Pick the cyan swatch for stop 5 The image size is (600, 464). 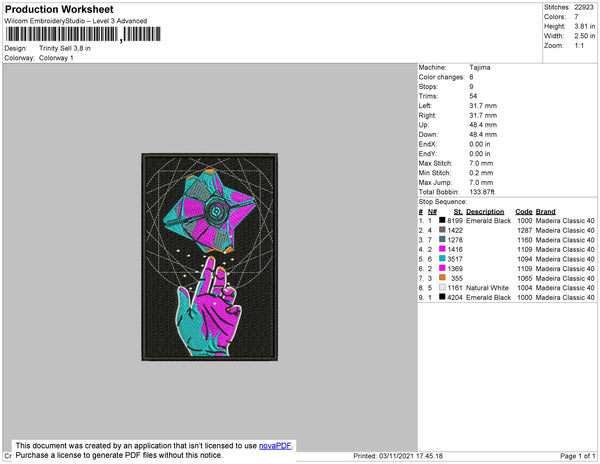[x=442, y=259]
